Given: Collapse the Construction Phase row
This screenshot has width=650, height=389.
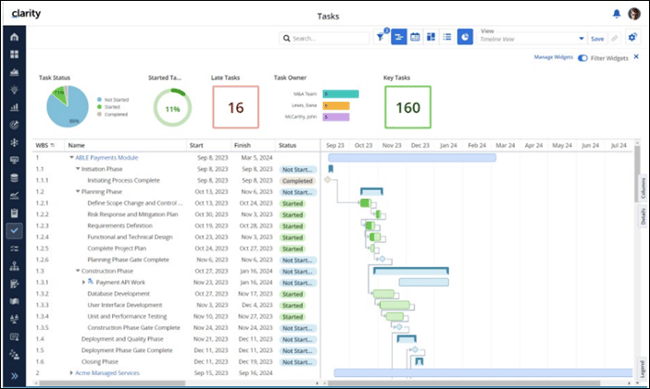Looking at the screenshot, I should 78,271.
